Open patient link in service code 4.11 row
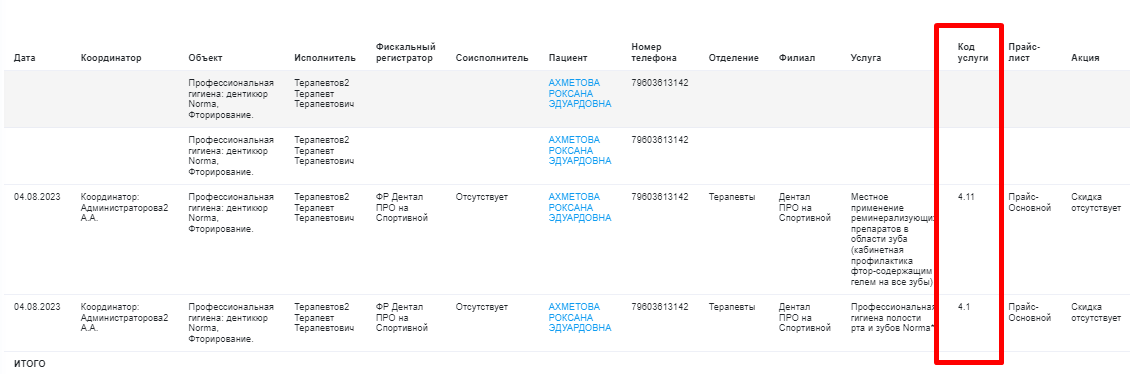 [580, 208]
